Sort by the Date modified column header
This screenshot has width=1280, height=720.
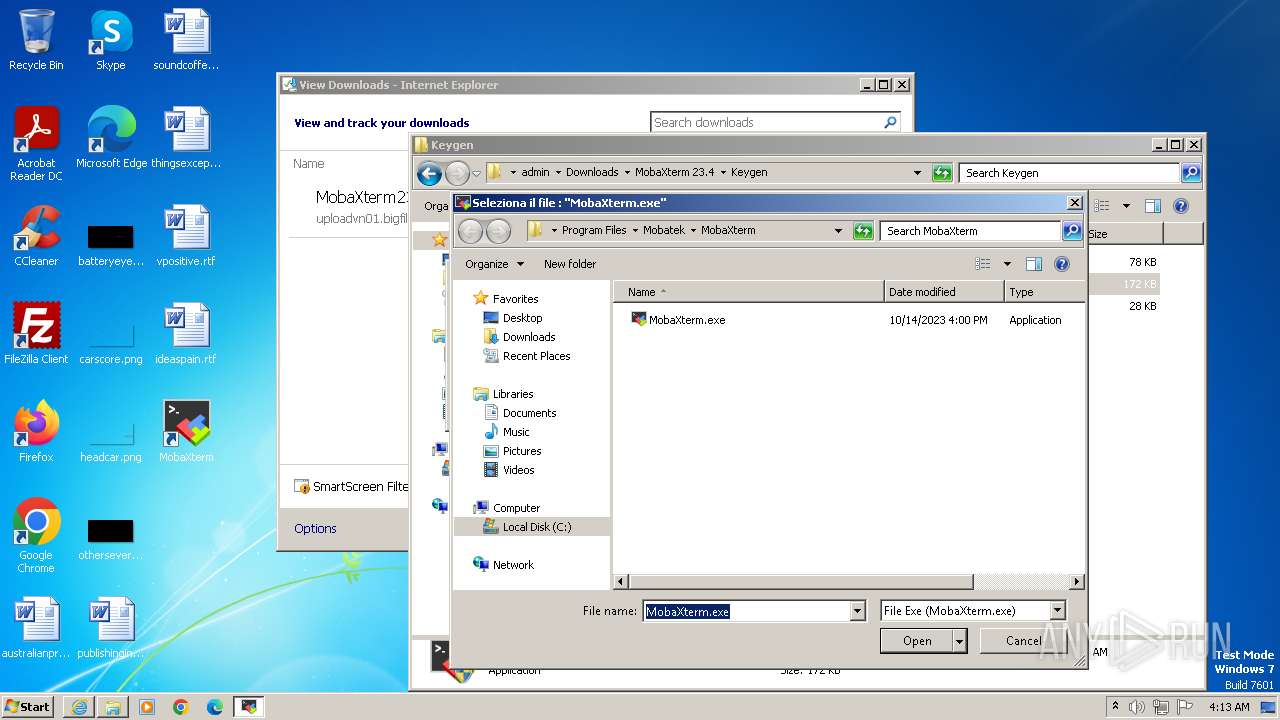pyautogui.click(x=944, y=292)
